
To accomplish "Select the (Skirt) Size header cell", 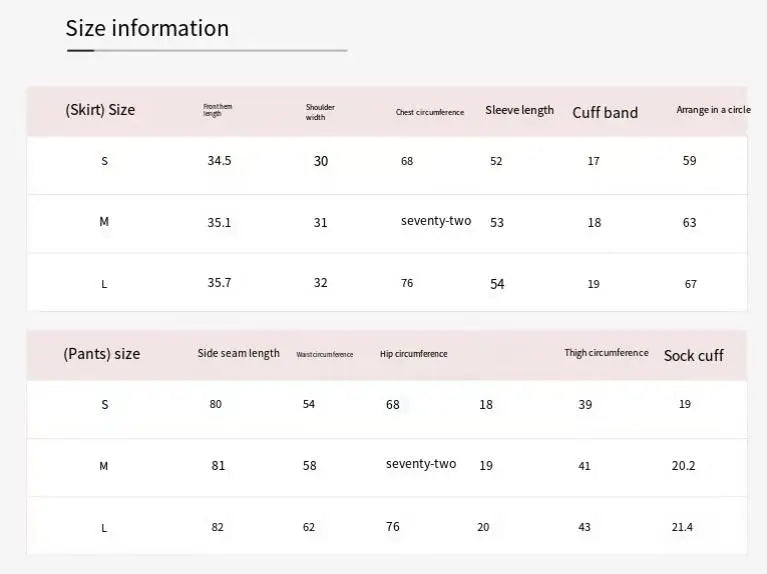I will point(100,110).
